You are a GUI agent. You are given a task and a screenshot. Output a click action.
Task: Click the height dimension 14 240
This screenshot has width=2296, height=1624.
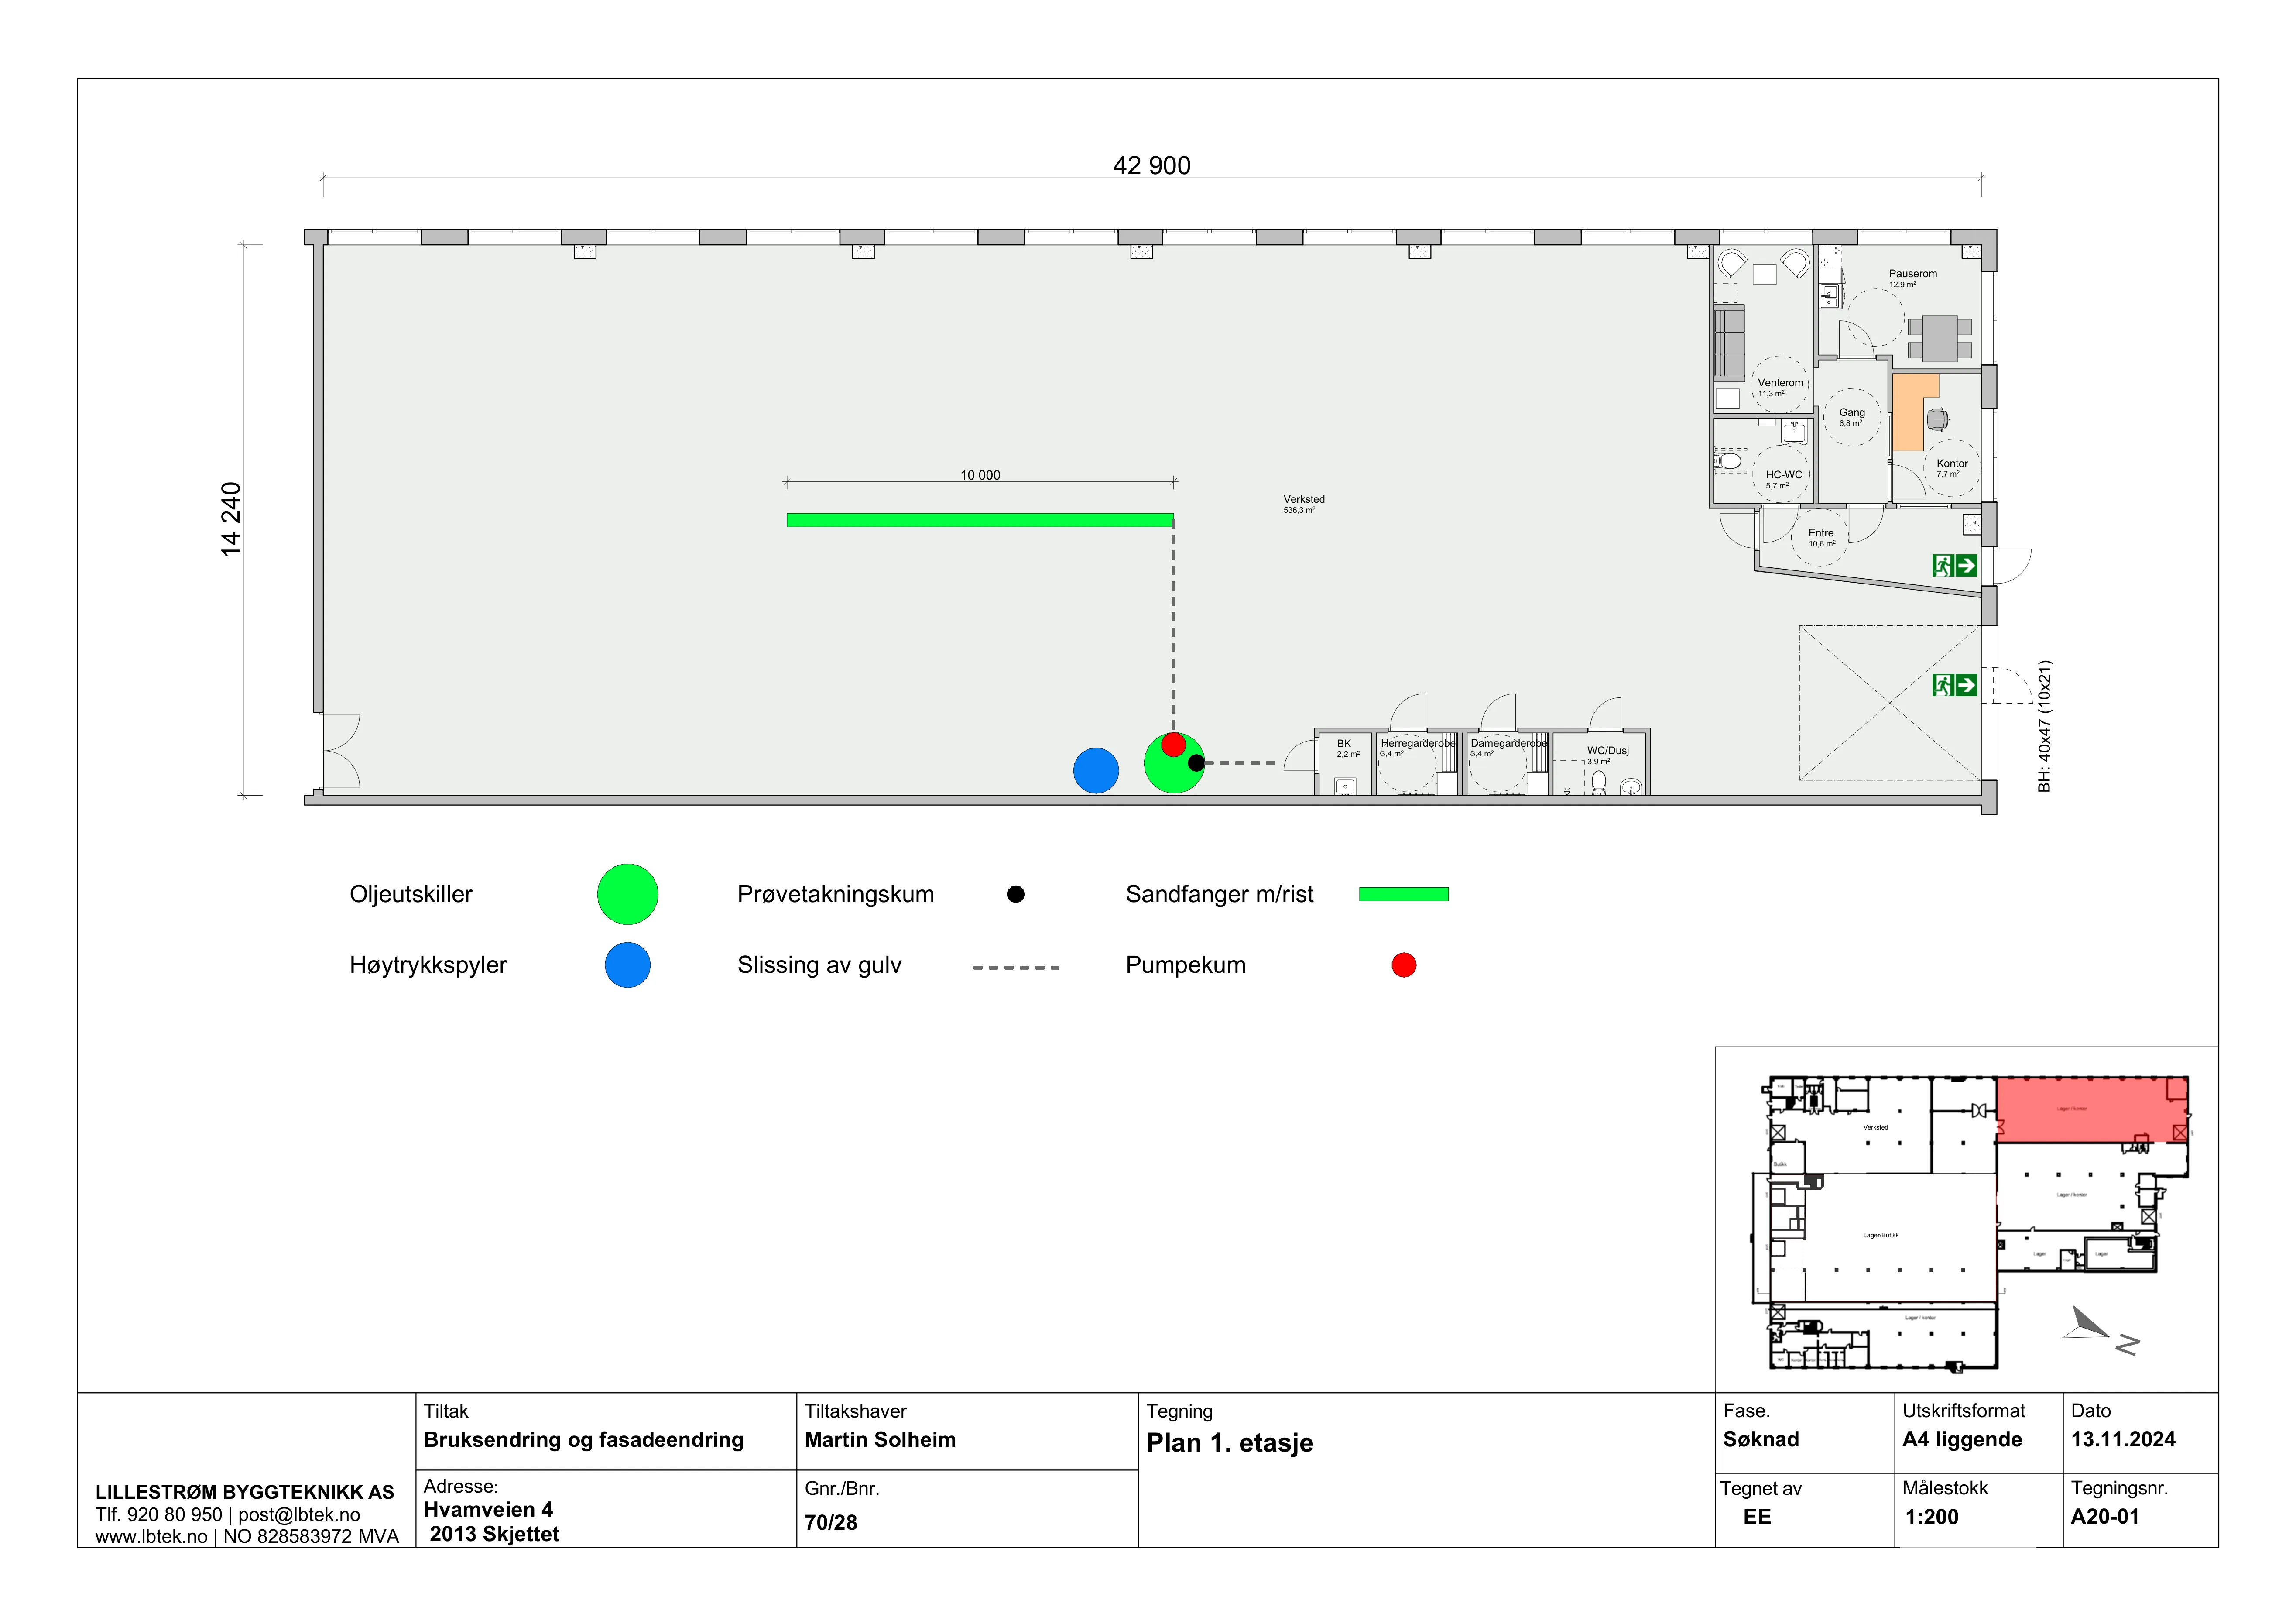coord(231,519)
